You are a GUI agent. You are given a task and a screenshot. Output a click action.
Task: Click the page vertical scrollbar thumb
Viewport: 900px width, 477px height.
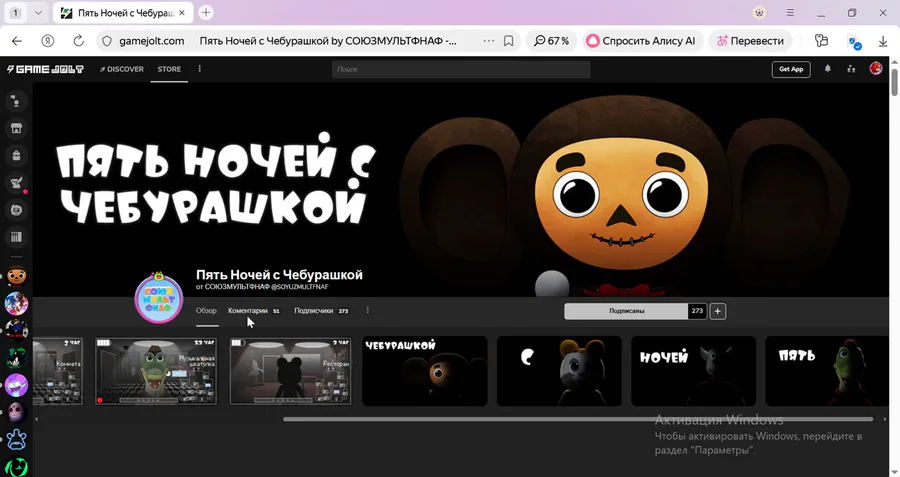pyautogui.click(x=894, y=82)
